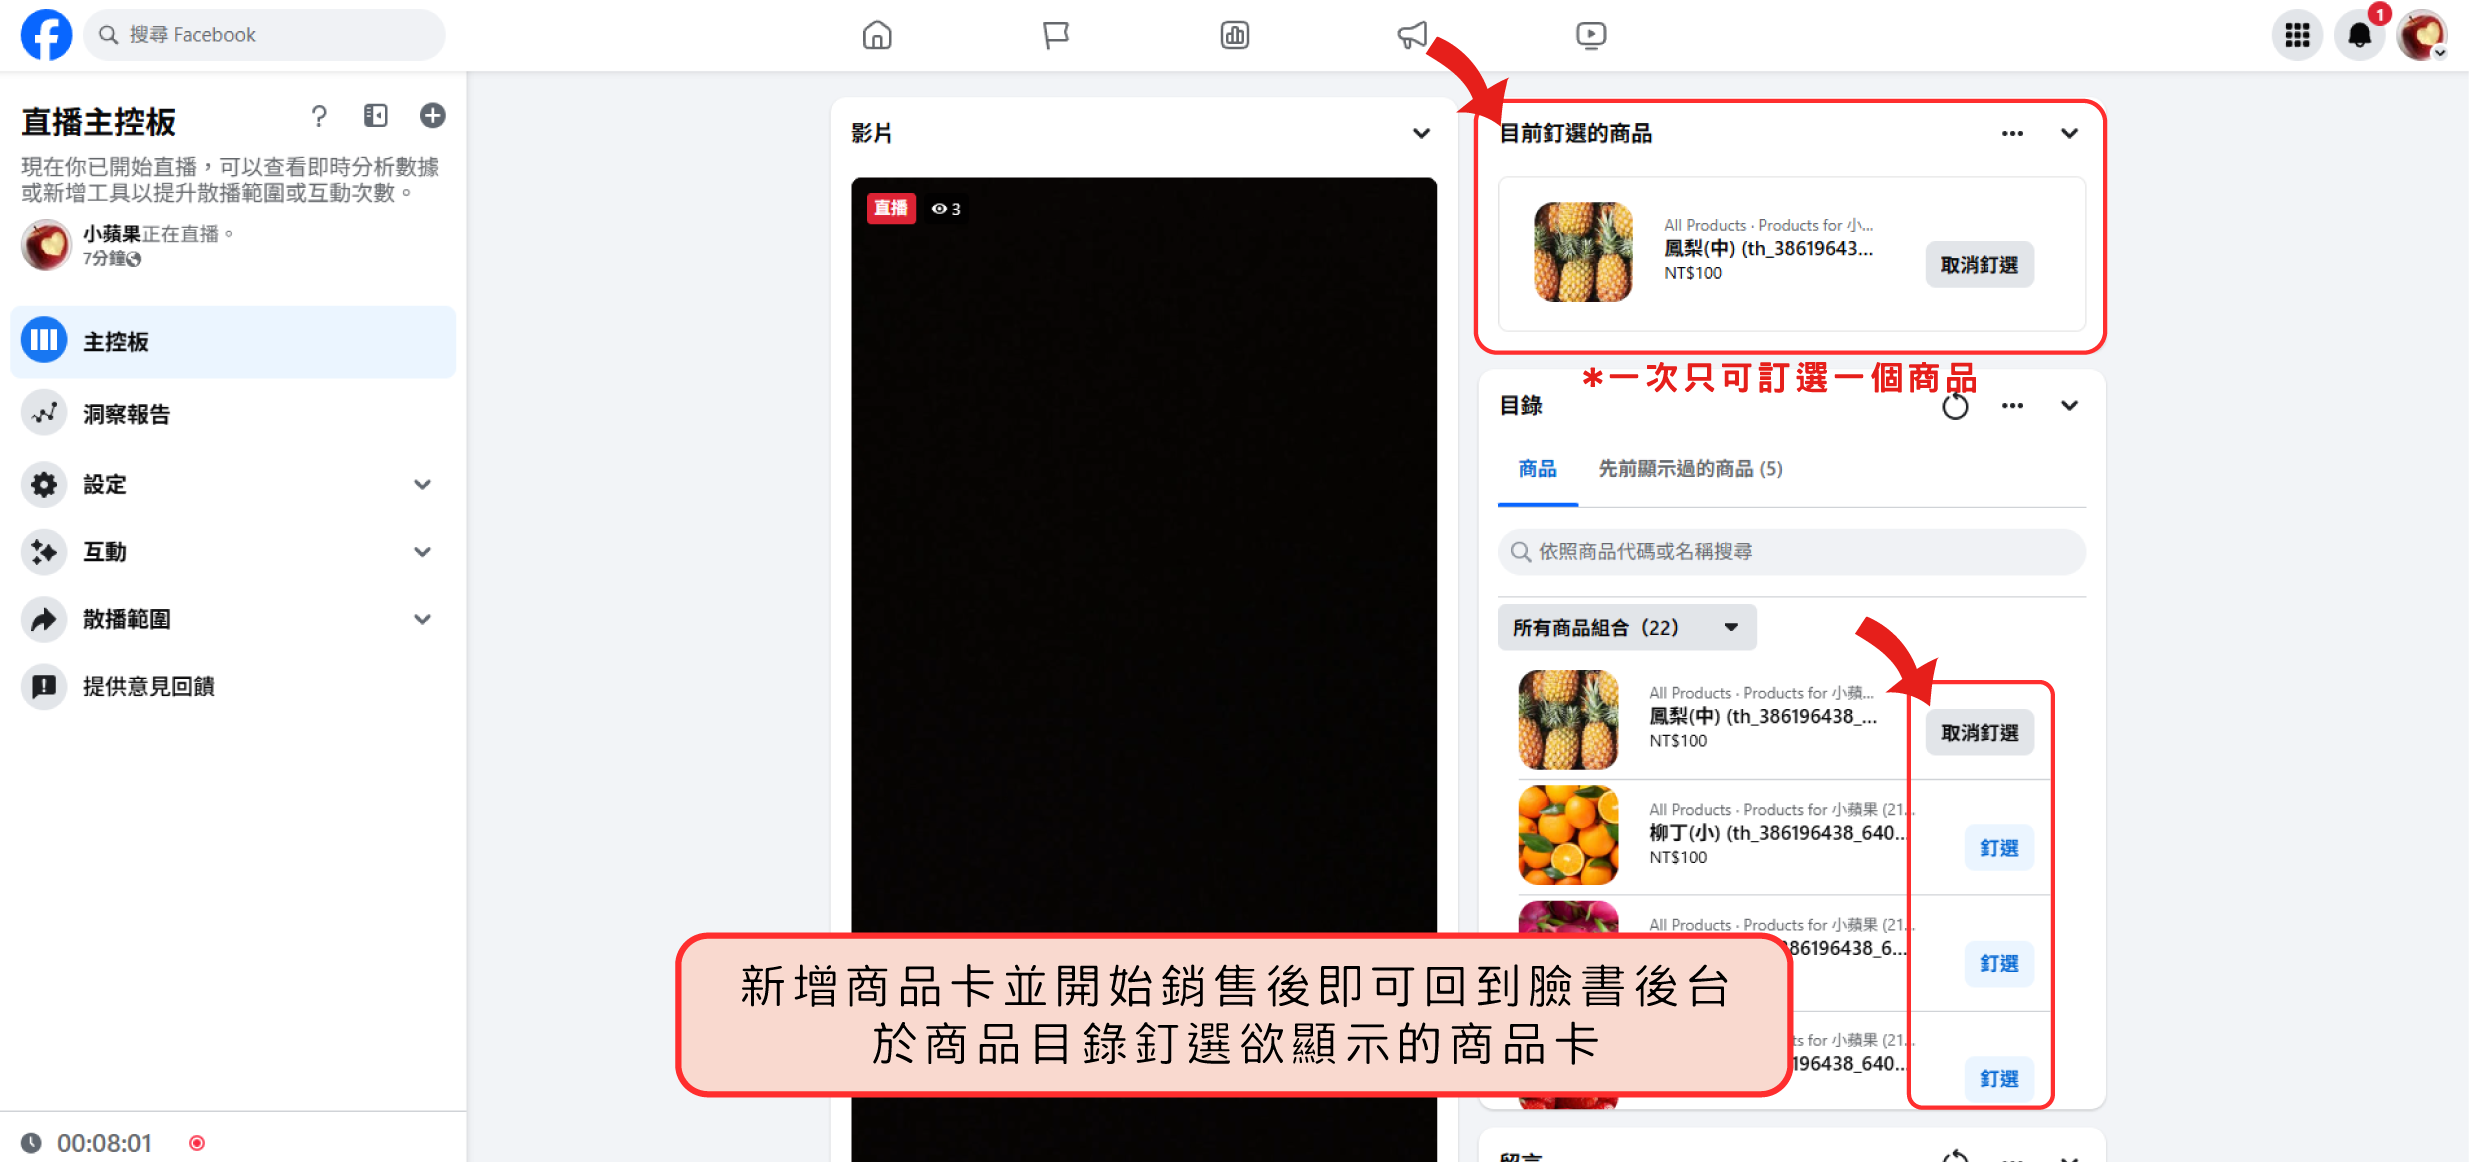Click the help question mark icon
This screenshot has width=2469, height=1162.
coord(319,116)
